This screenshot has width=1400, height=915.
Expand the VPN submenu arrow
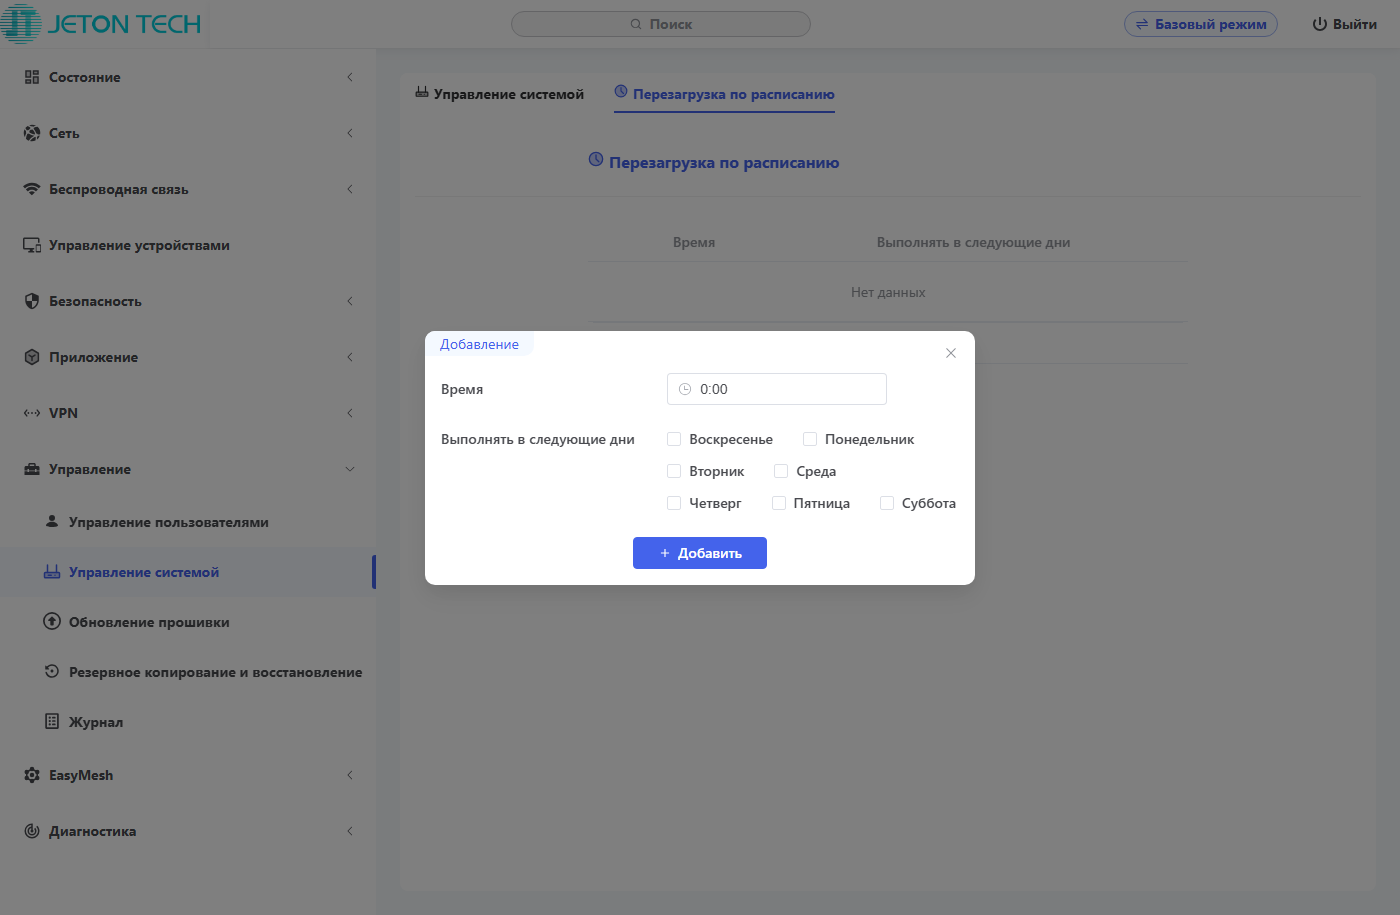tap(350, 413)
